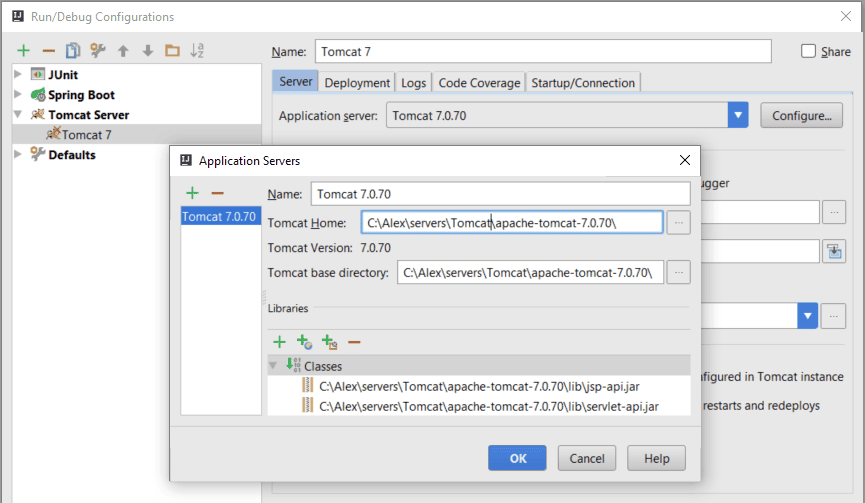The height and width of the screenshot is (503, 865).
Task: Expand the JUnit tree node
Action: coord(18,74)
